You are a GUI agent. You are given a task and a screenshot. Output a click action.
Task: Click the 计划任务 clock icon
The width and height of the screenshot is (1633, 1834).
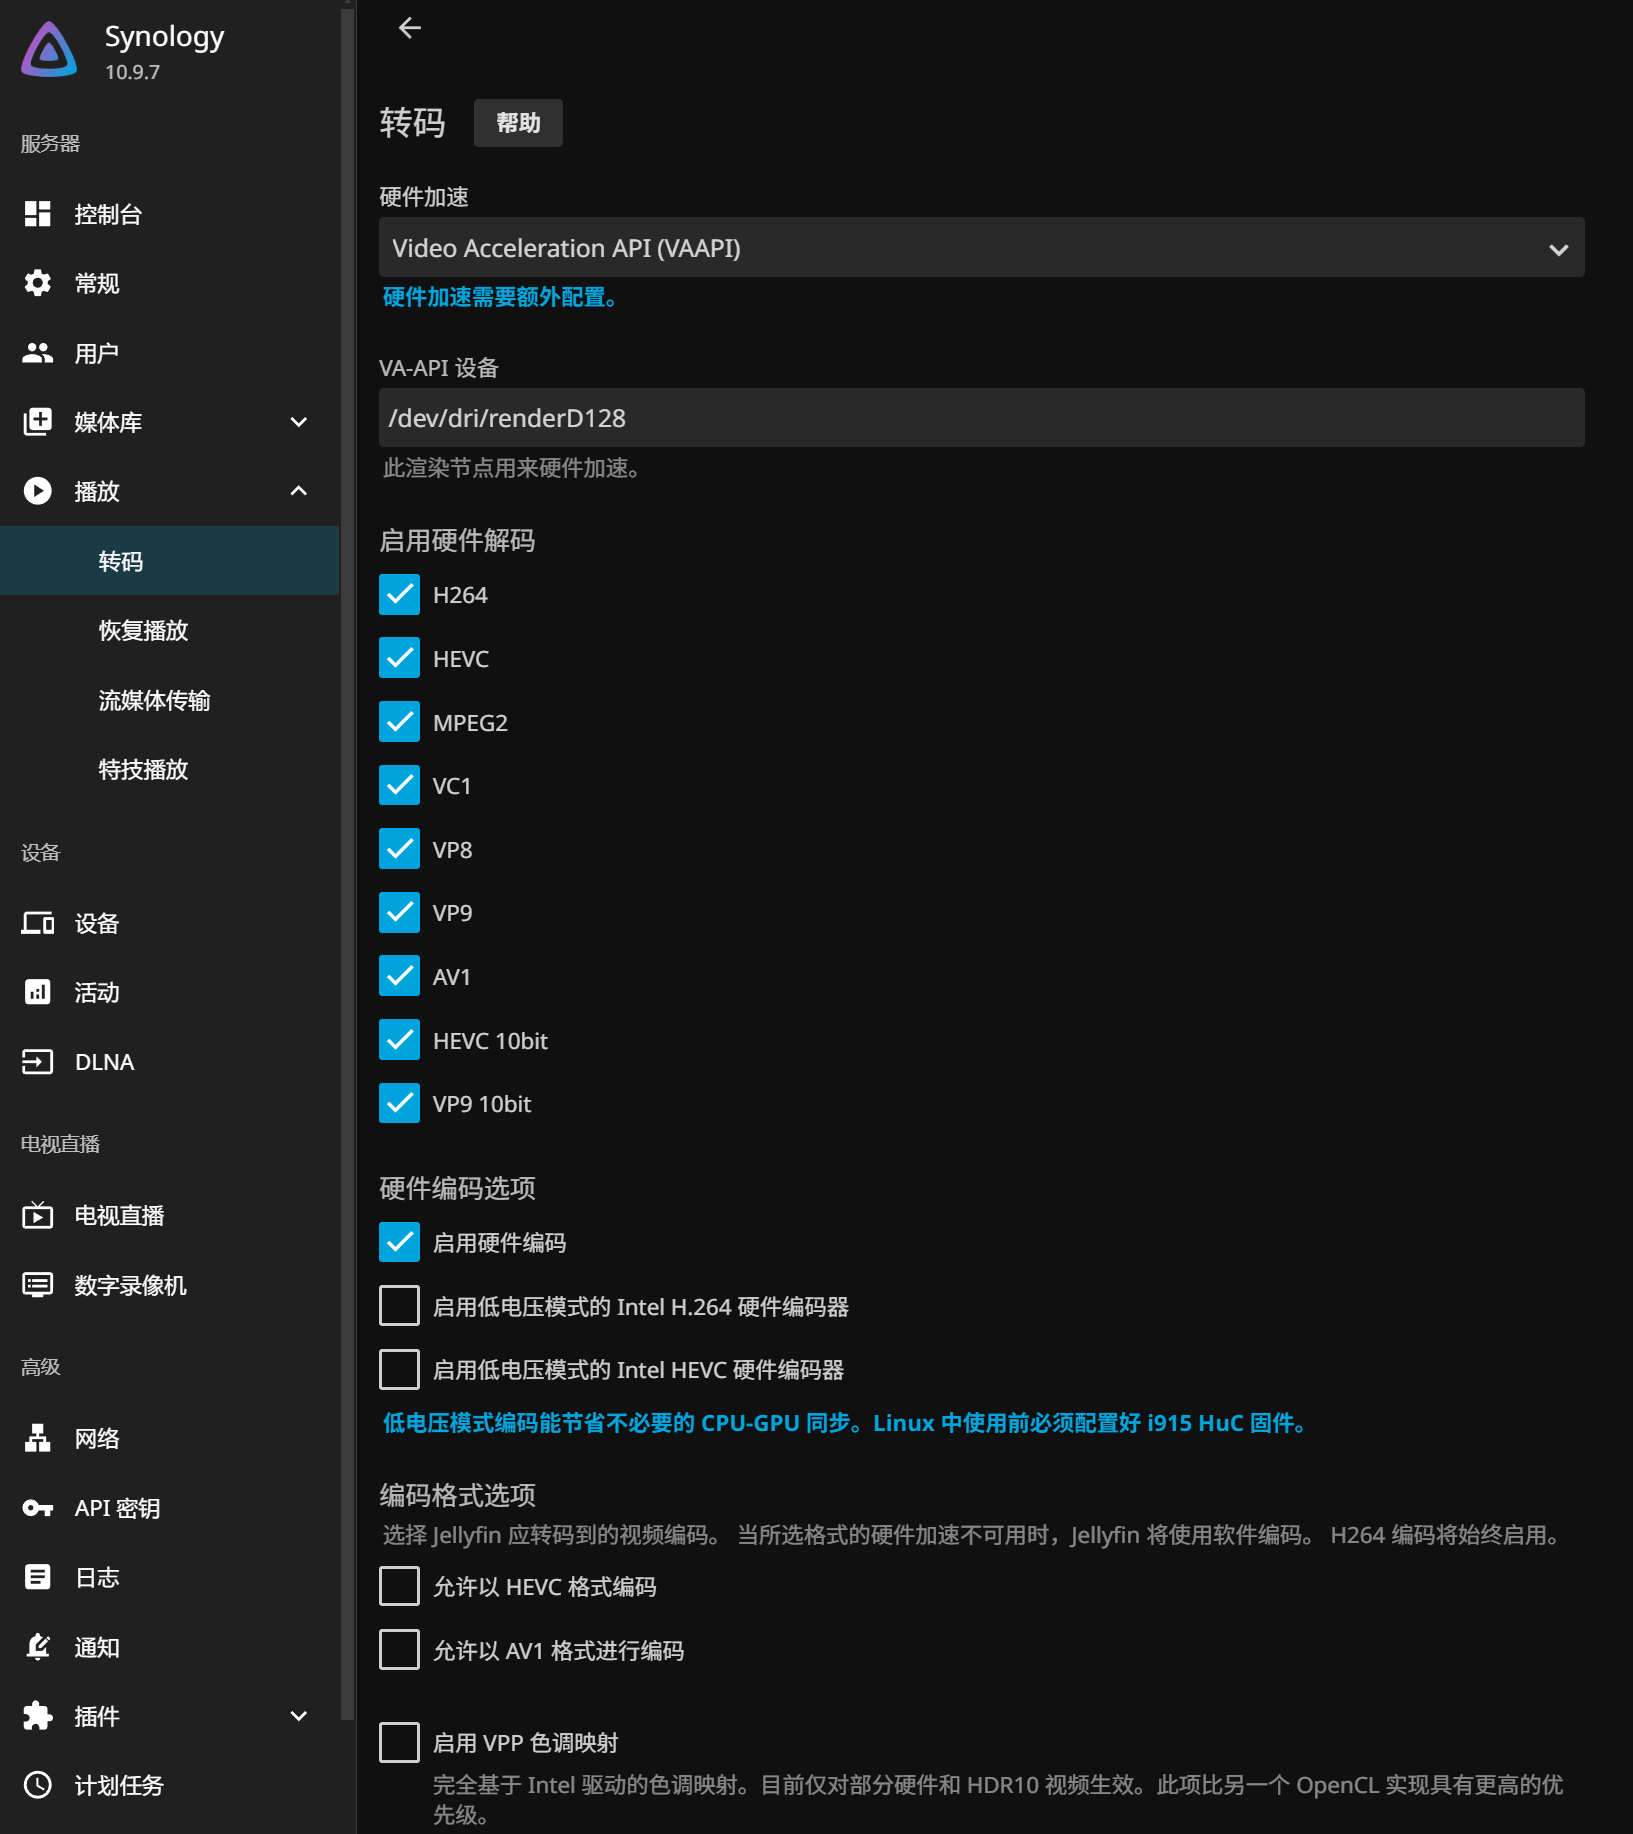[x=38, y=1785]
